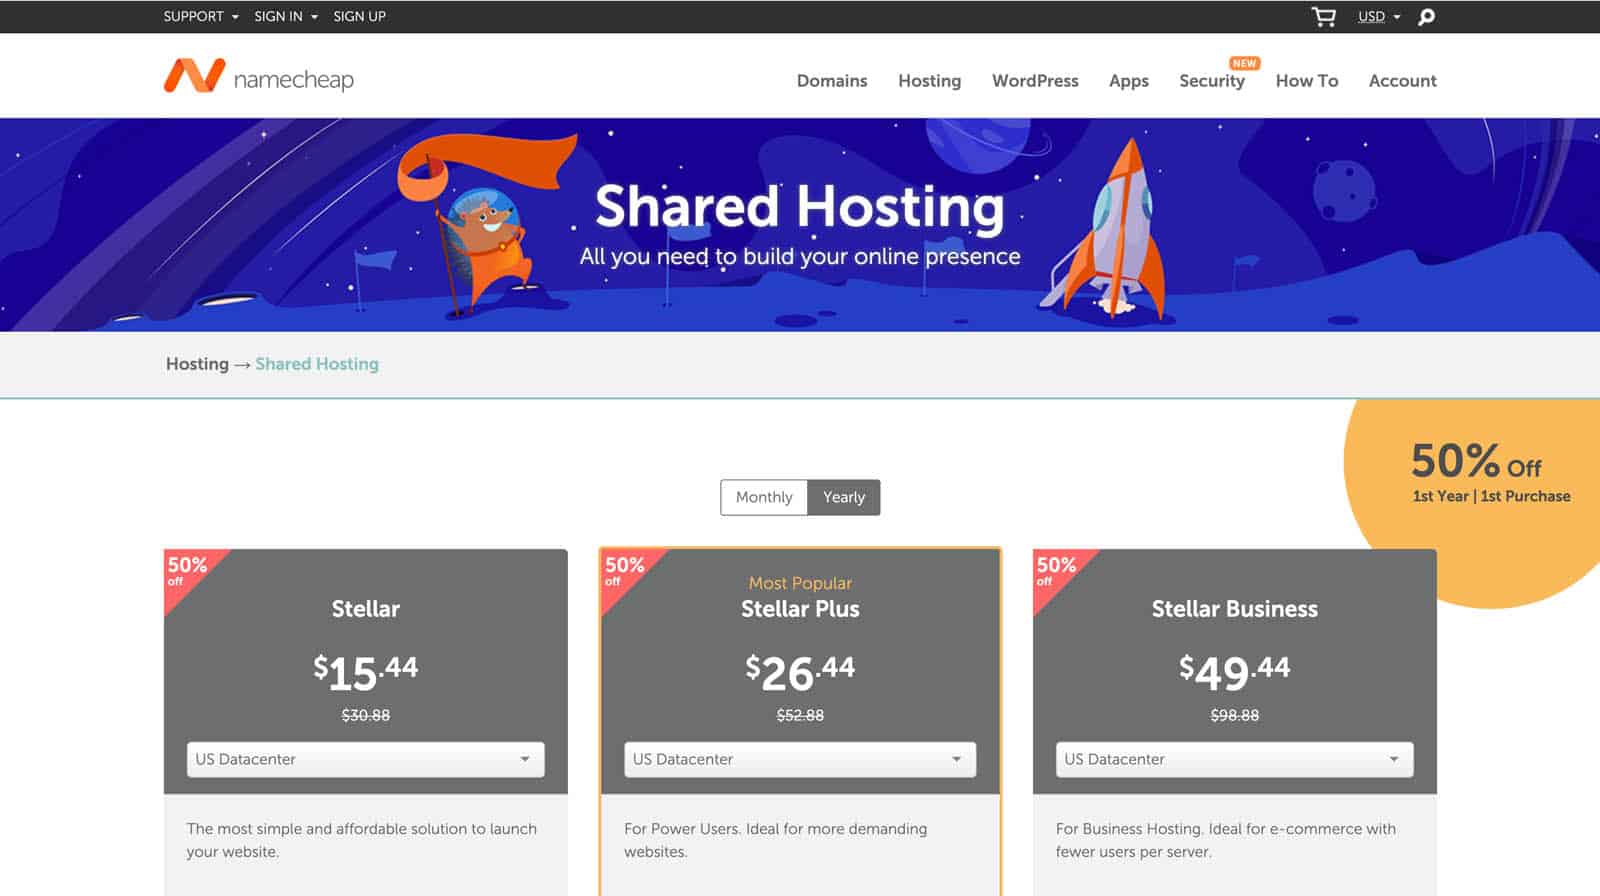Open the How To menu
This screenshot has height=896, width=1600.
1307,81
